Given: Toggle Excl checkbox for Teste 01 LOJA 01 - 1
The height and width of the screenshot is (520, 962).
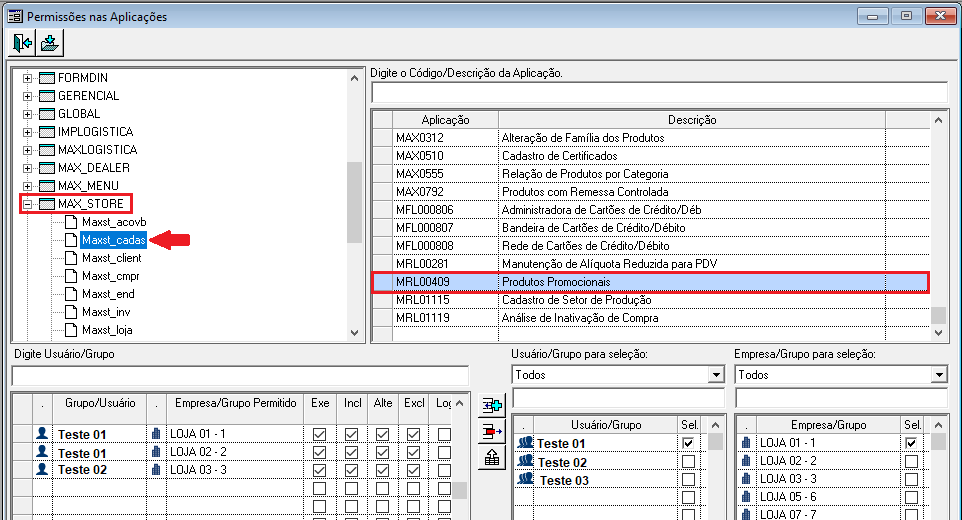Looking at the screenshot, I should coord(414,434).
